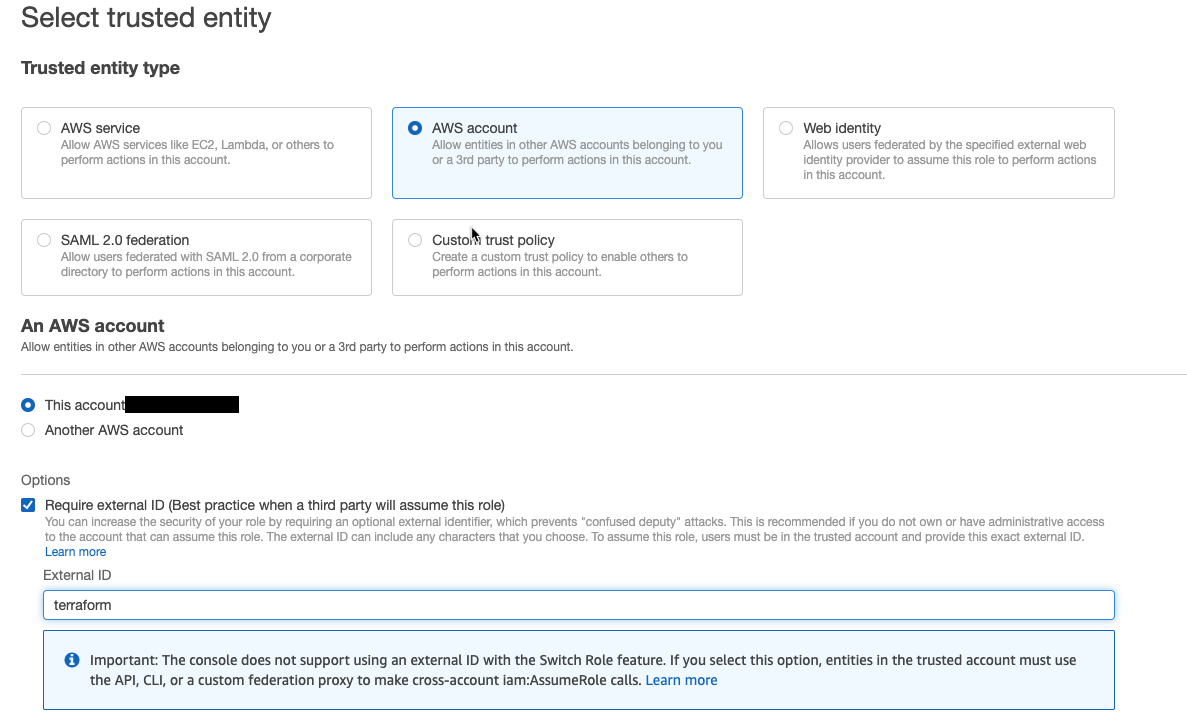Viewport: 1187px width, 717px height.
Task: Click the Require external ID label text
Action: point(275,505)
